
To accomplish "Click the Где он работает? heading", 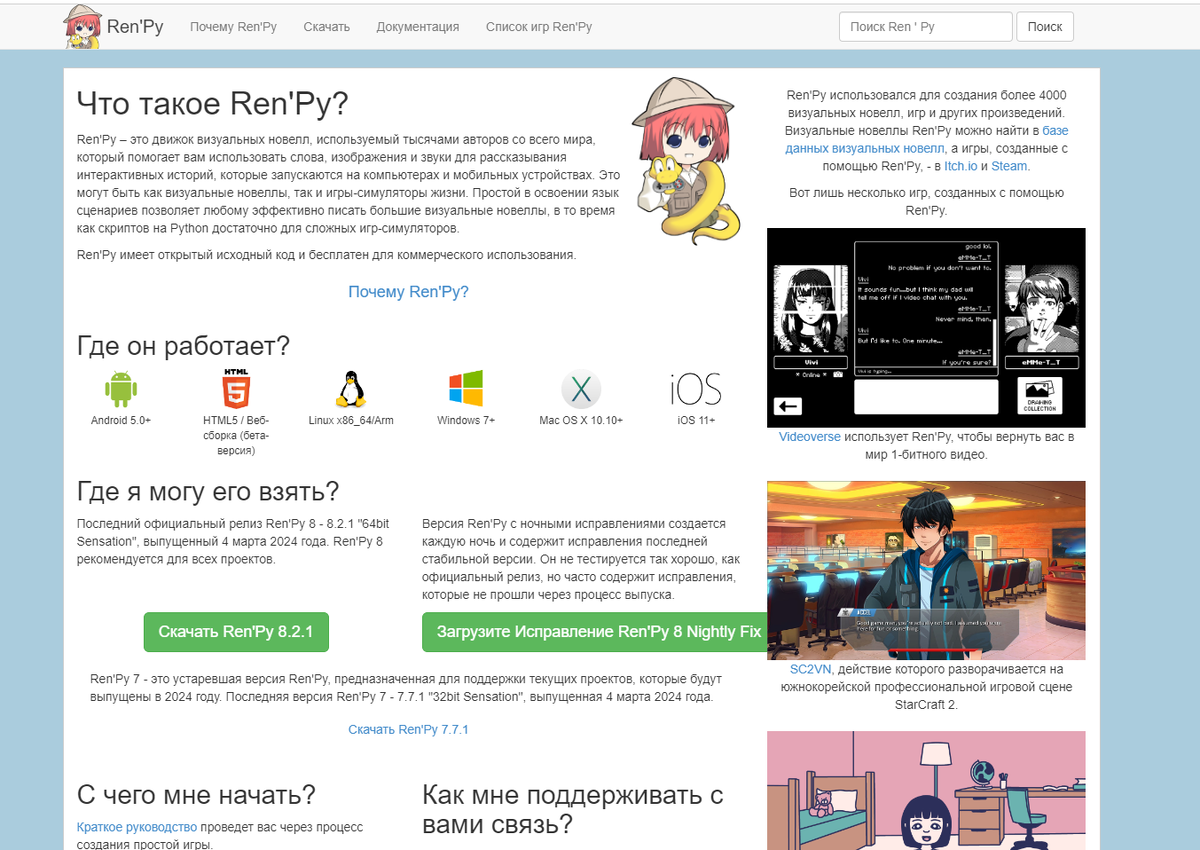I will coord(184,346).
